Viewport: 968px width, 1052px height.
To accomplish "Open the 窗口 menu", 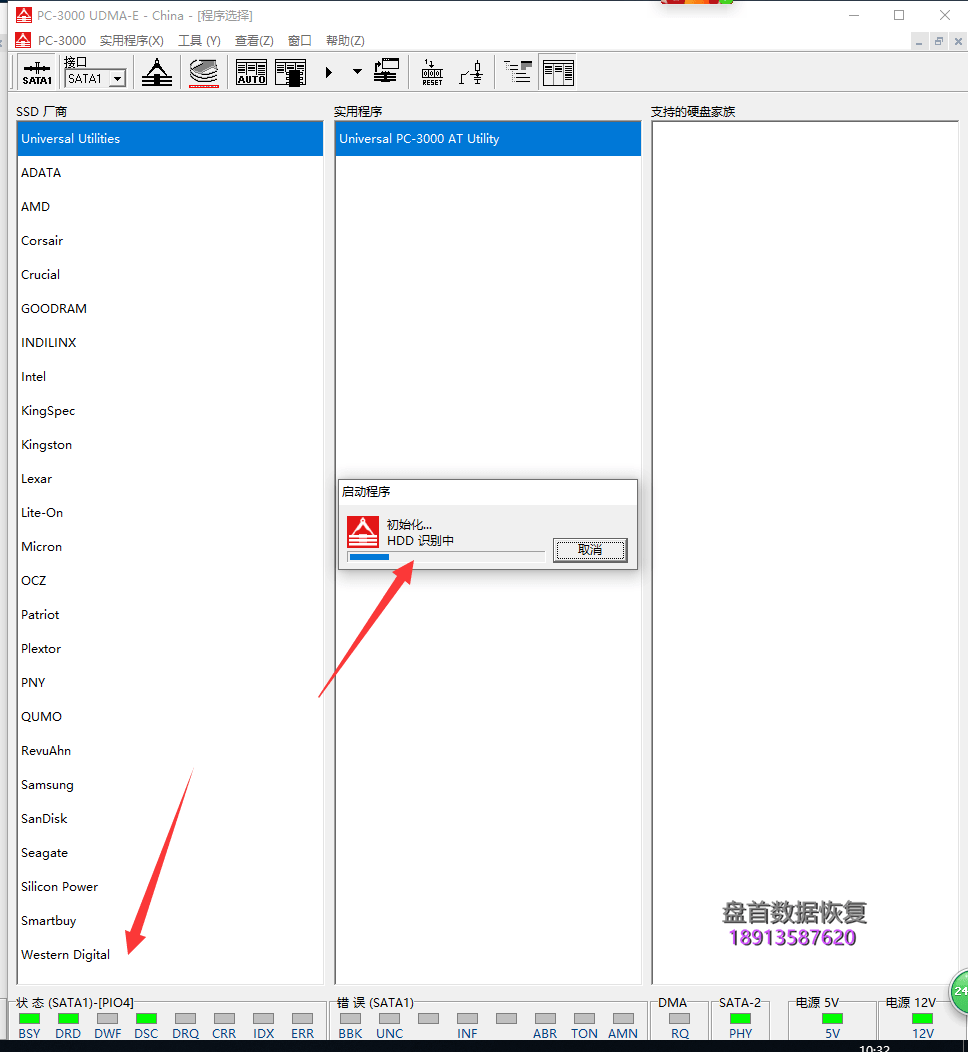I will pos(299,41).
